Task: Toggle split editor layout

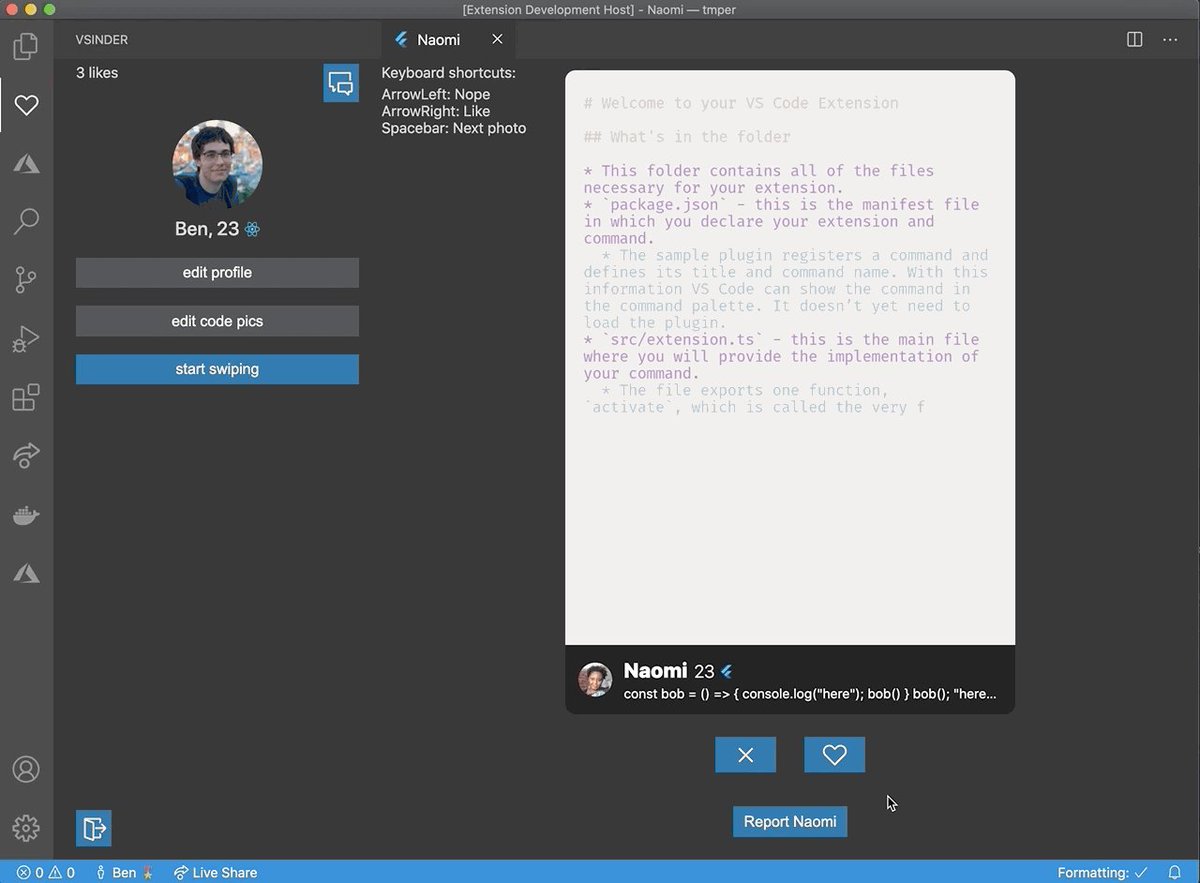Action: click(x=1135, y=40)
